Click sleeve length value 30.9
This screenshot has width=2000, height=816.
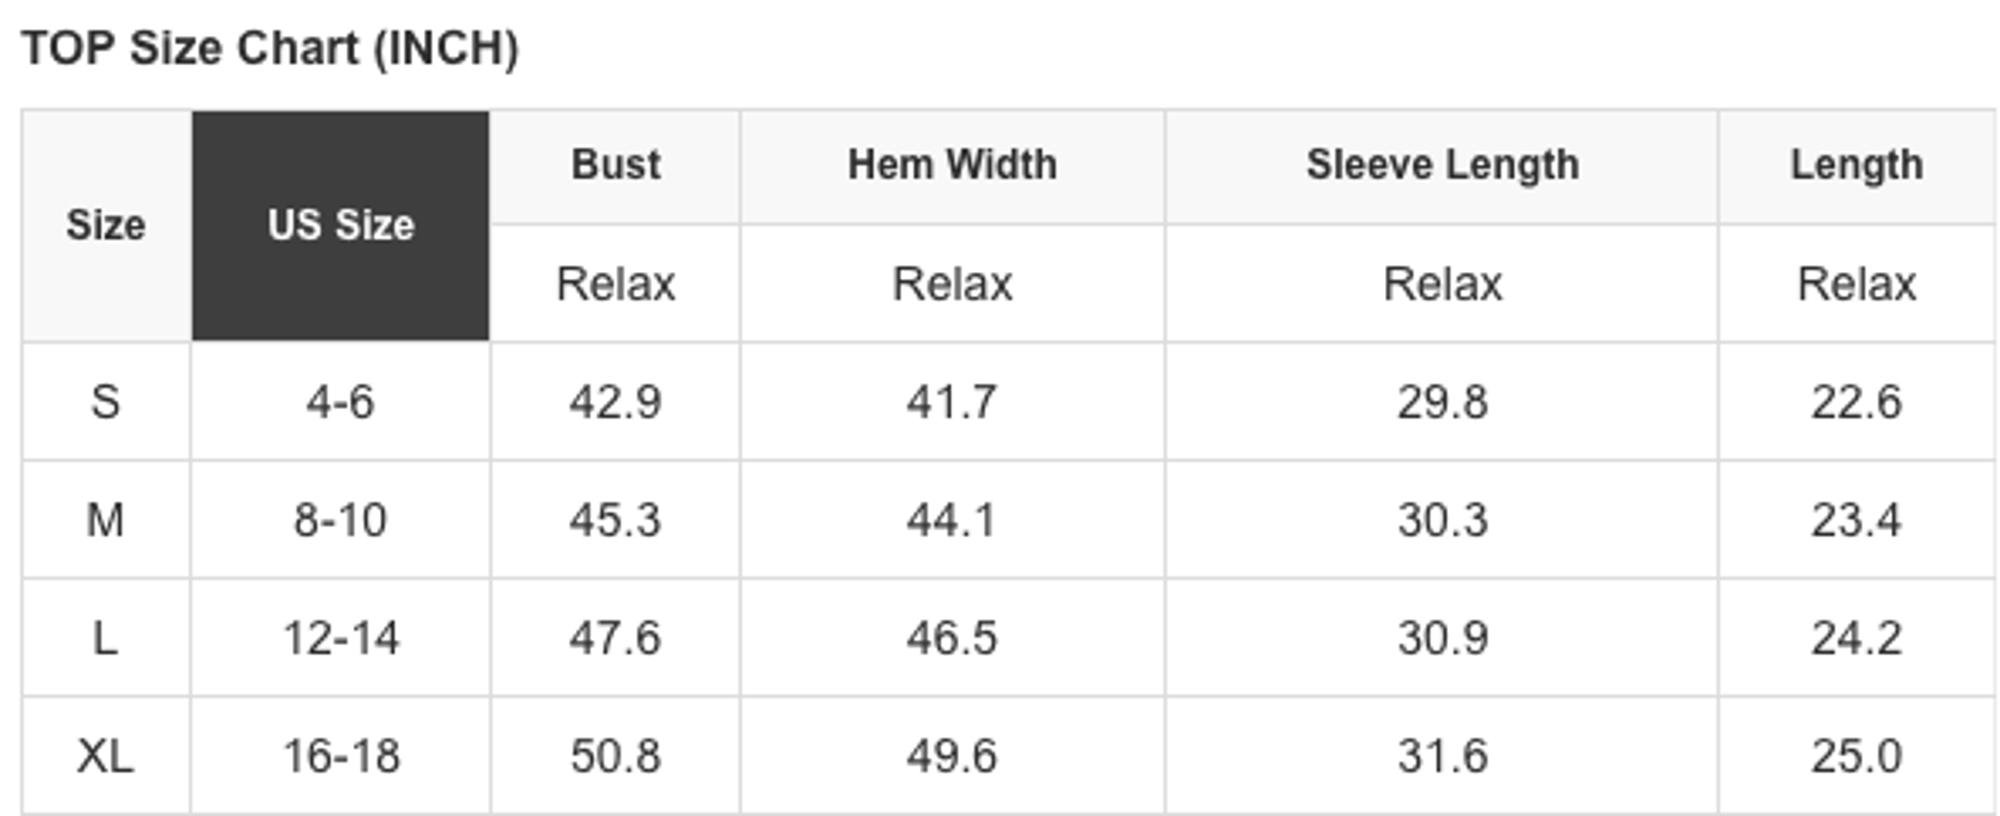click(1442, 638)
